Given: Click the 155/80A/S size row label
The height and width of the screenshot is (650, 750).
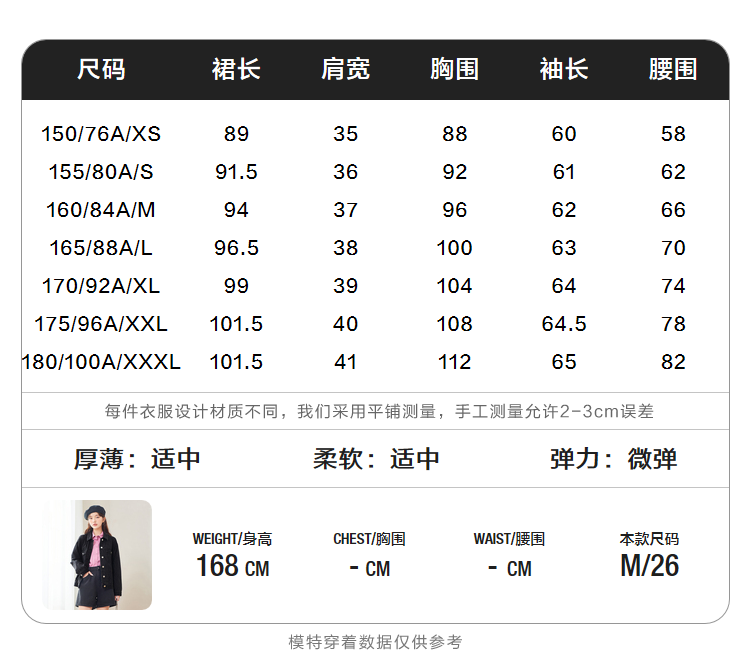Looking at the screenshot, I should [101, 172].
